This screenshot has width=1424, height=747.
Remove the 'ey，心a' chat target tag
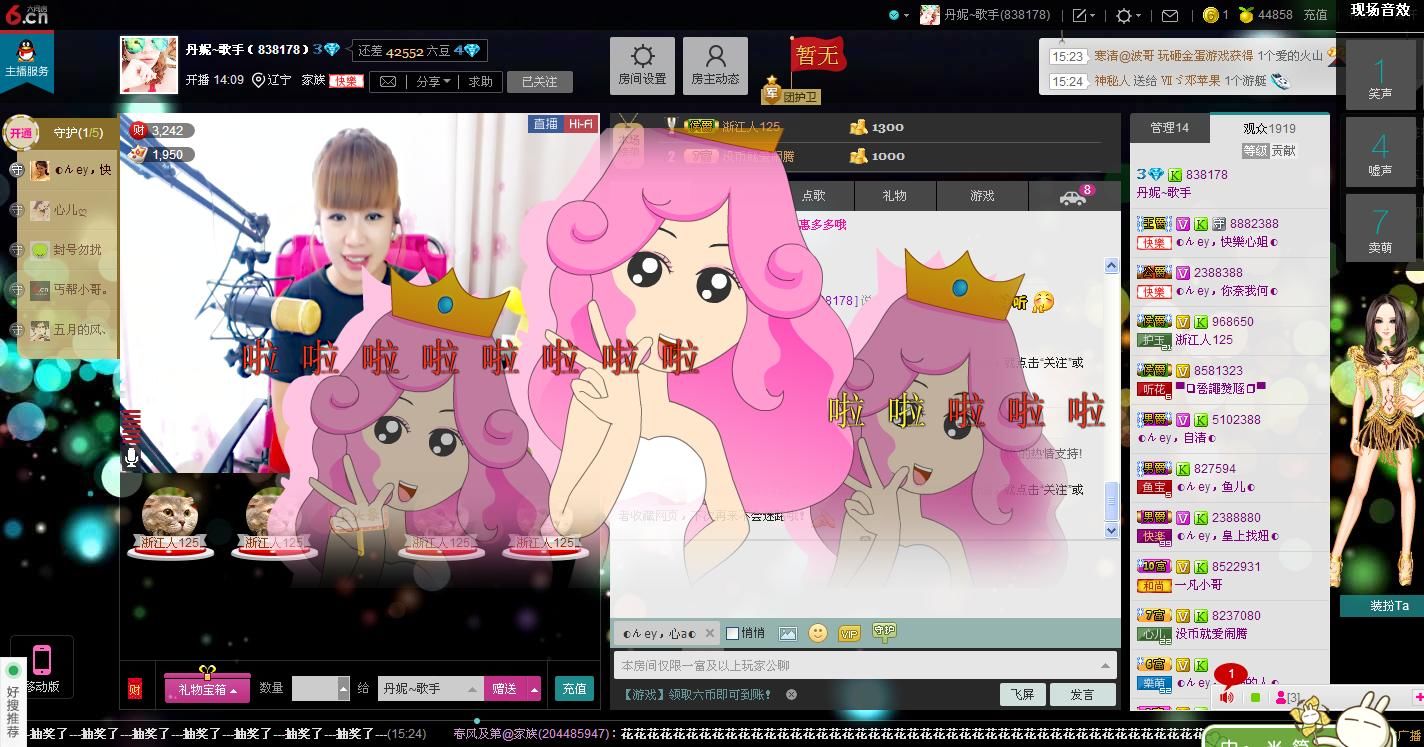pos(710,633)
